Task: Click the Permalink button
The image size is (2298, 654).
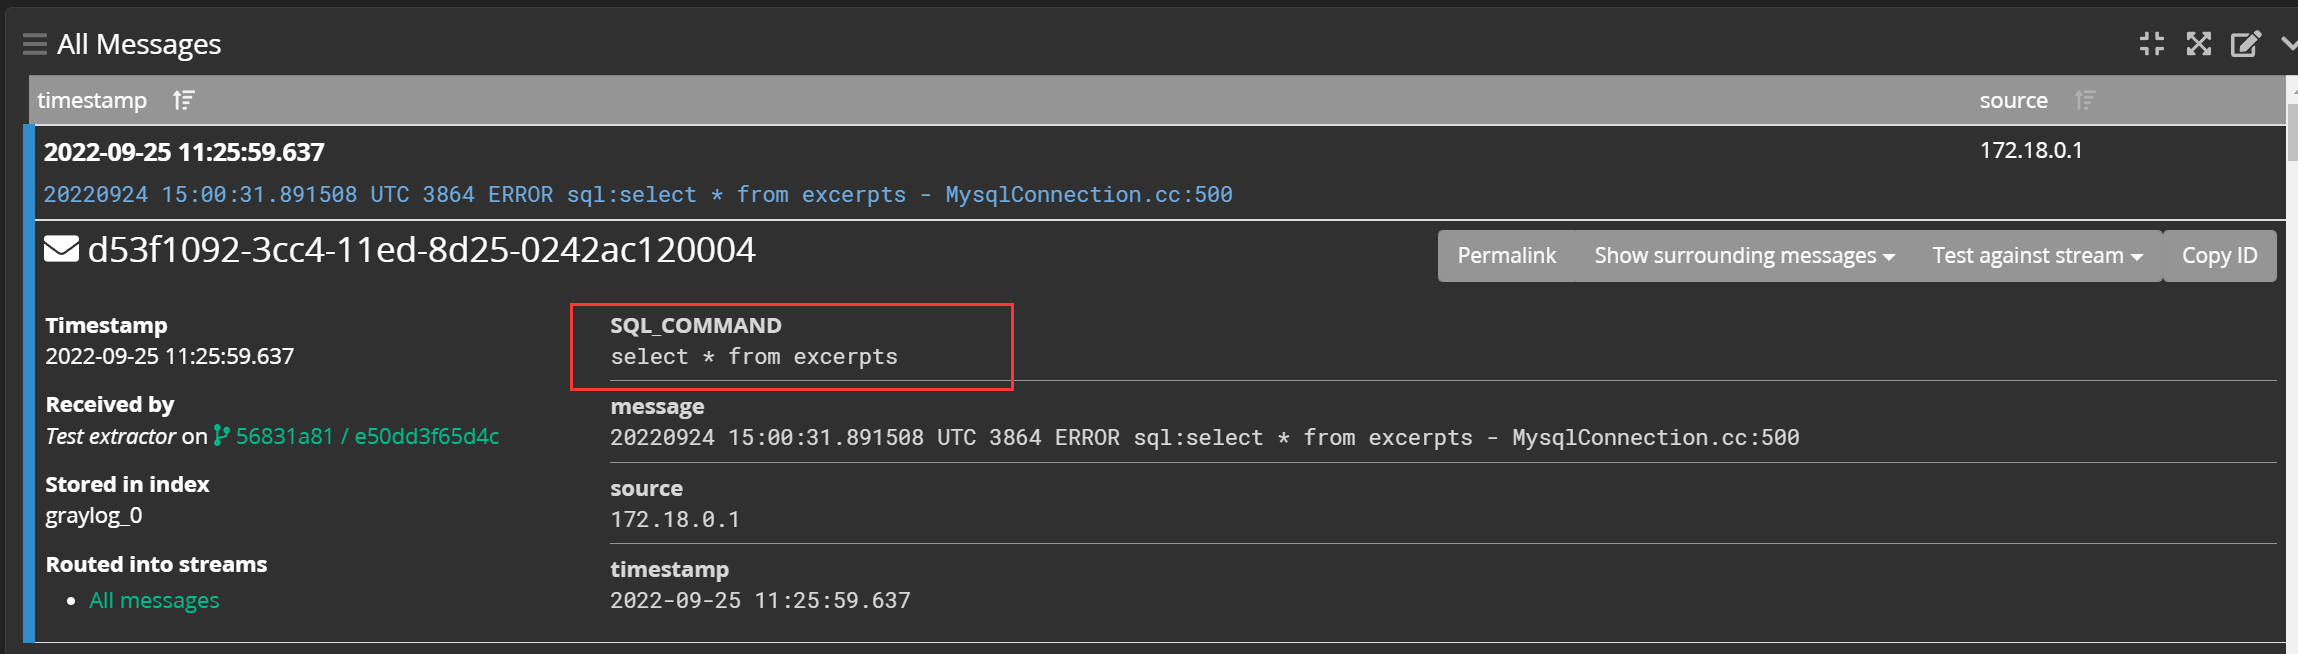Action: (x=1506, y=256)
